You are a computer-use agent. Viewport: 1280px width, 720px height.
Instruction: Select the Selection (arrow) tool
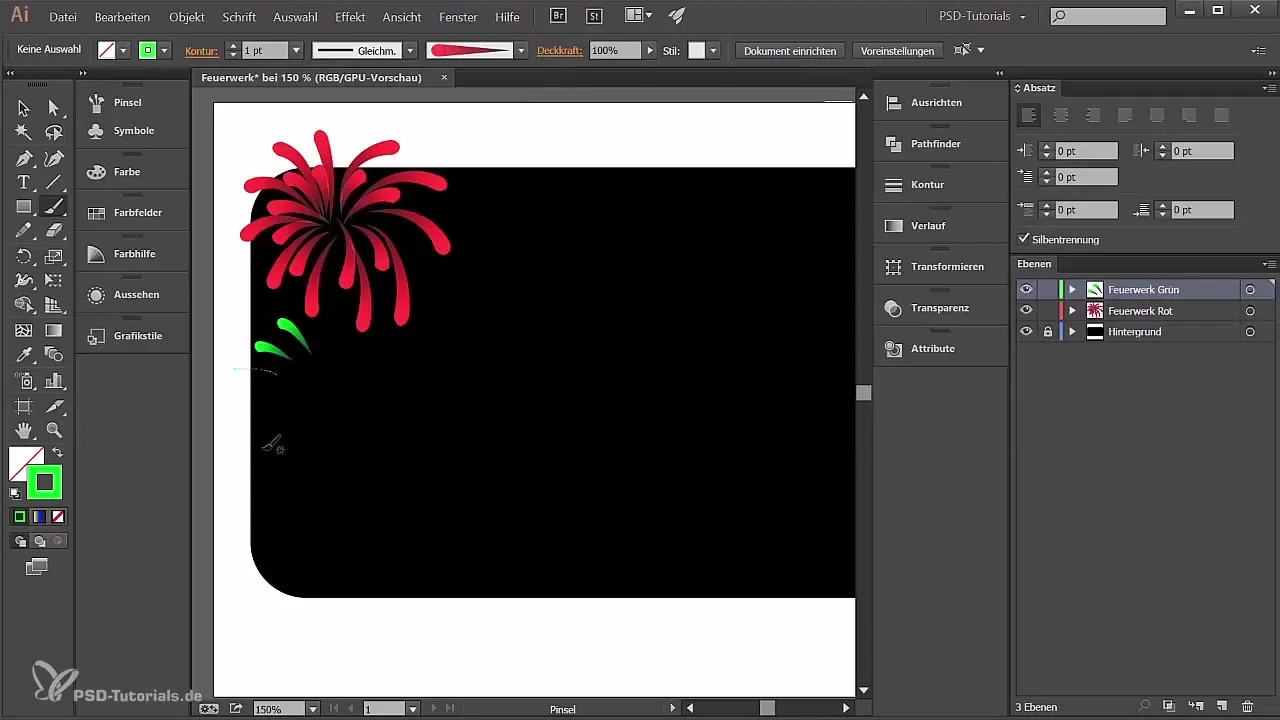pyautogui.click(x=24, y=107)
